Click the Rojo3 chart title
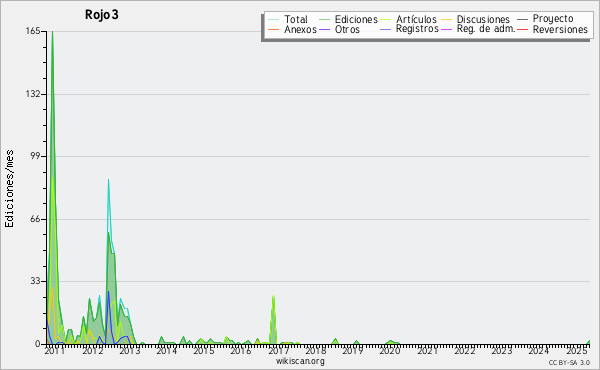This screenshot has height=370, width=600. tap(102, 15)
